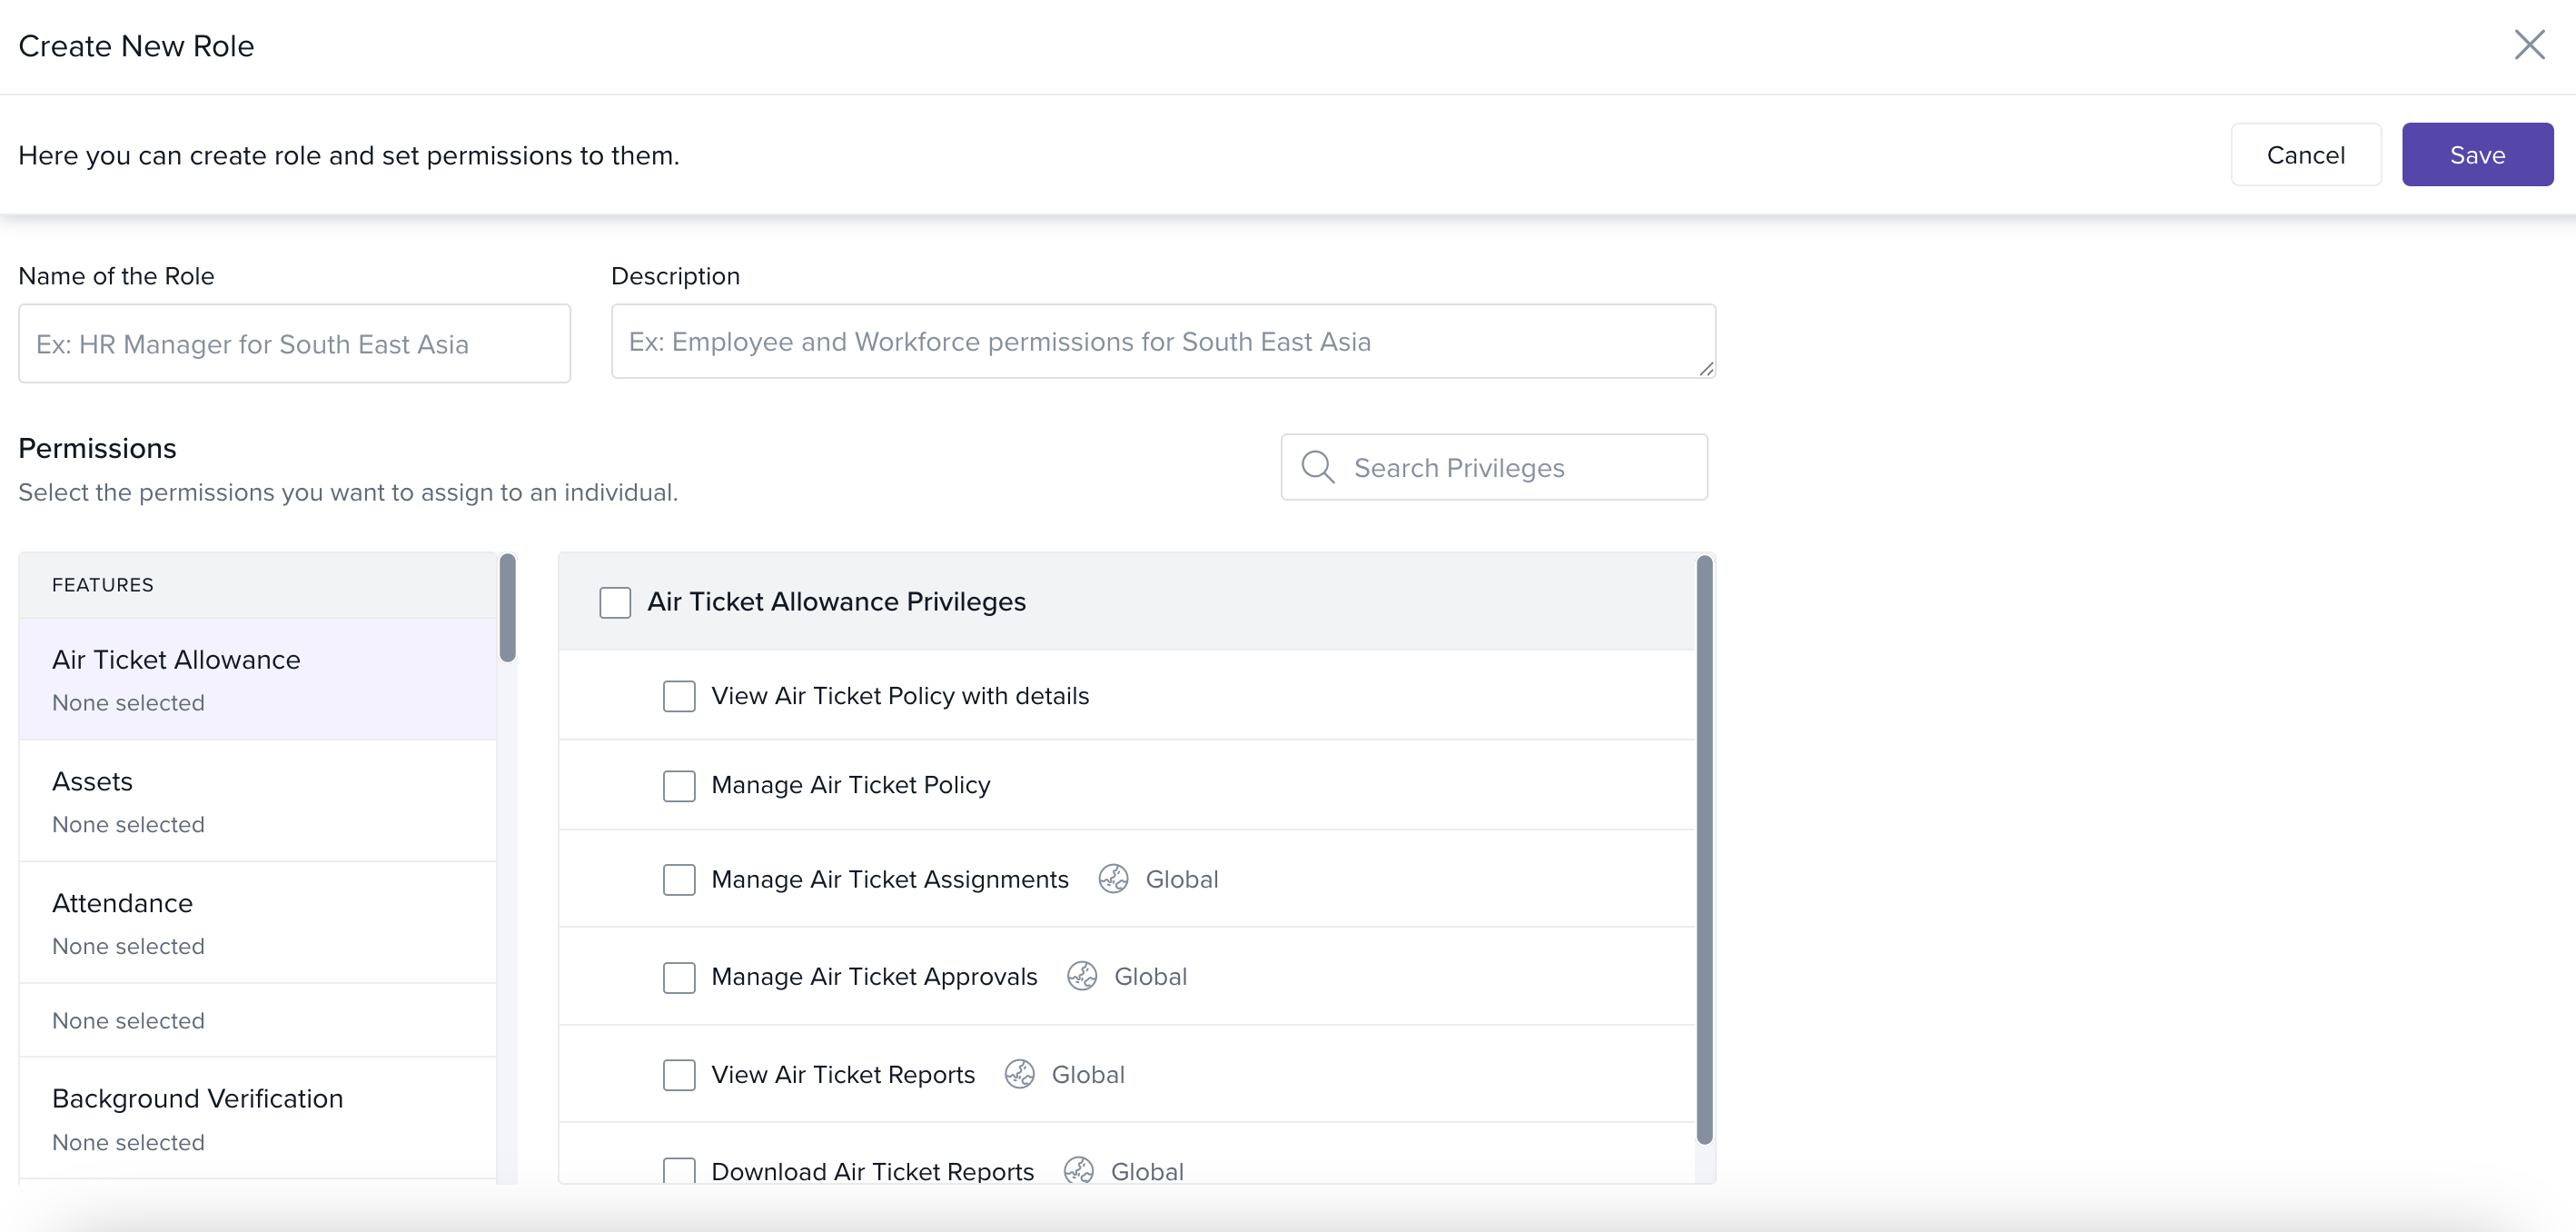Click globe icon beside Download Air Ticket Reports
This screenshot has width=2576, height=1232.
tap(1078, 1170)
